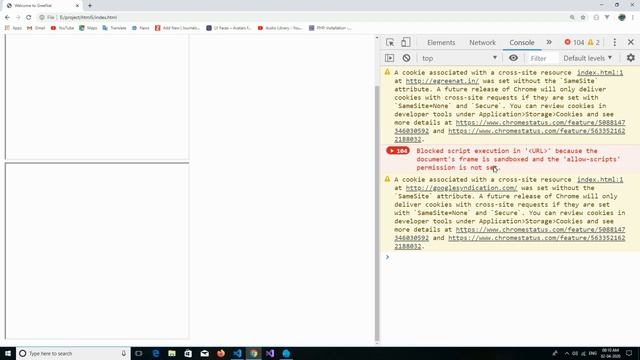Open the Translate bookmark

point(114,28)
